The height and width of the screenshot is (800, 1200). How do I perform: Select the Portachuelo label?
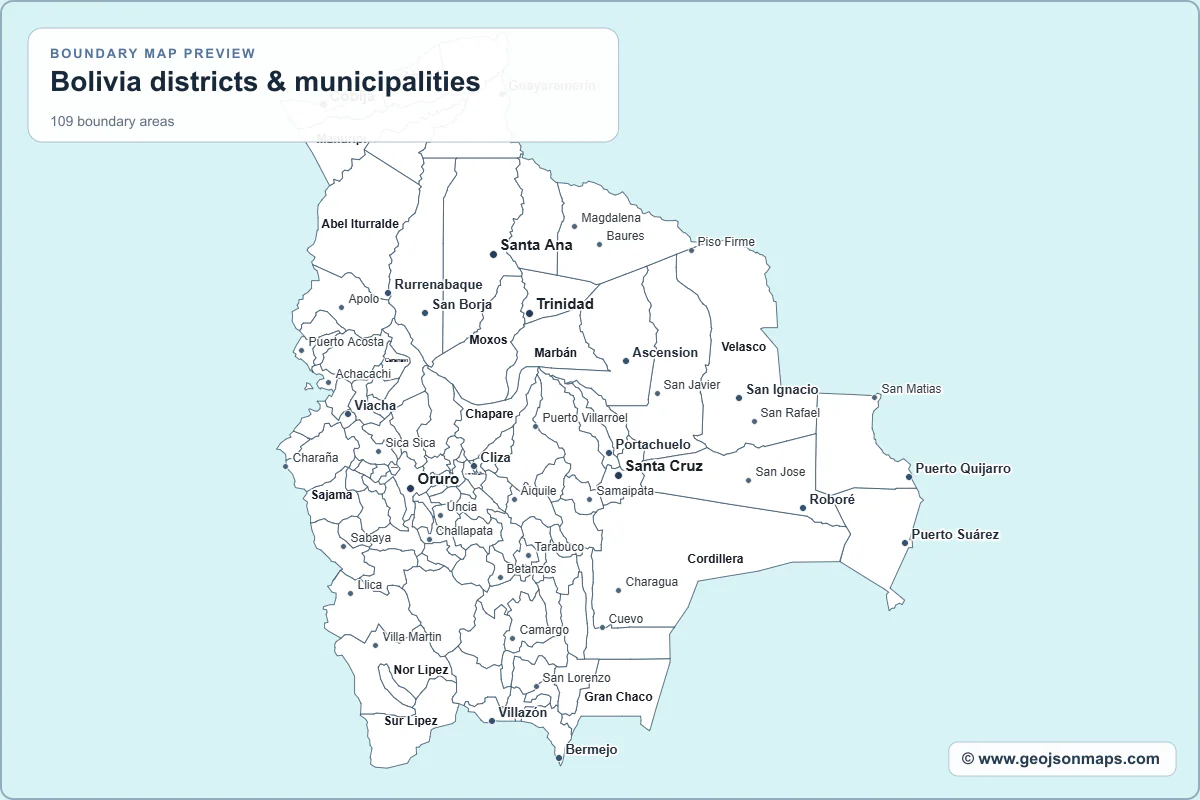point(653,445)
